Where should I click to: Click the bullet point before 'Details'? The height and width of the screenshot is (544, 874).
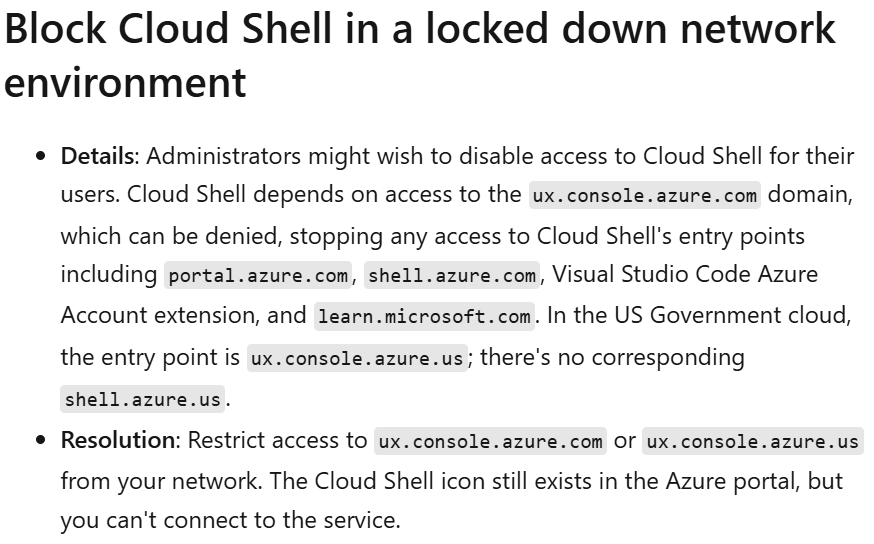click(x=41, y=157)
